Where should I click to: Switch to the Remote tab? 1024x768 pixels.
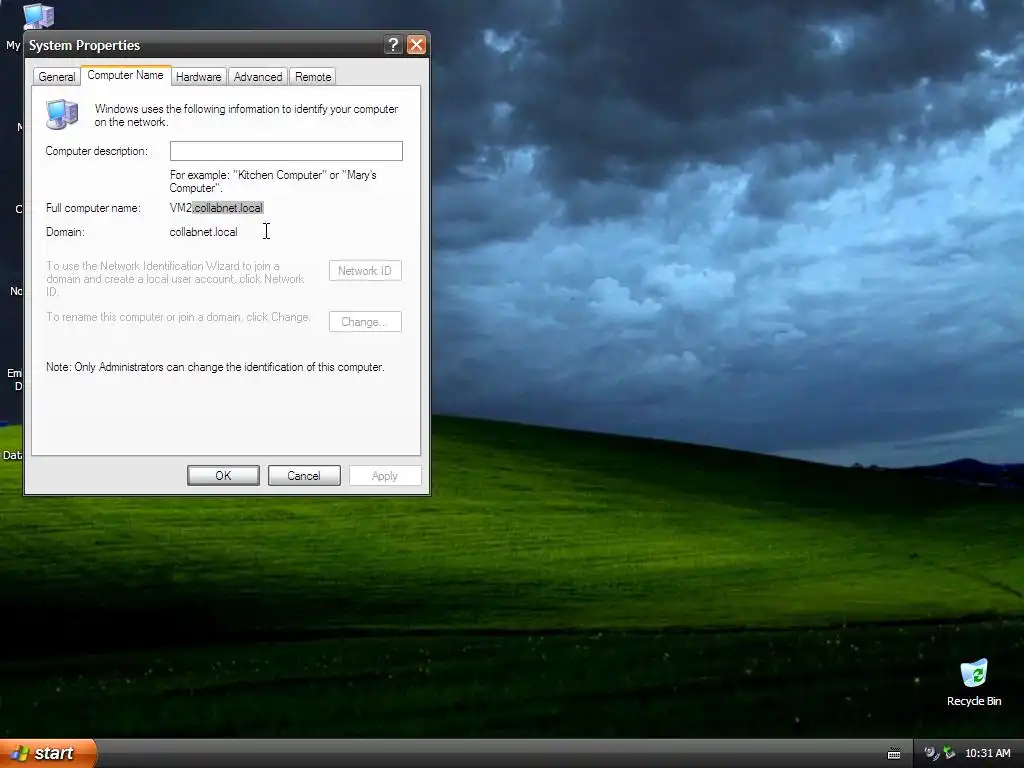[x=313, y=76]
